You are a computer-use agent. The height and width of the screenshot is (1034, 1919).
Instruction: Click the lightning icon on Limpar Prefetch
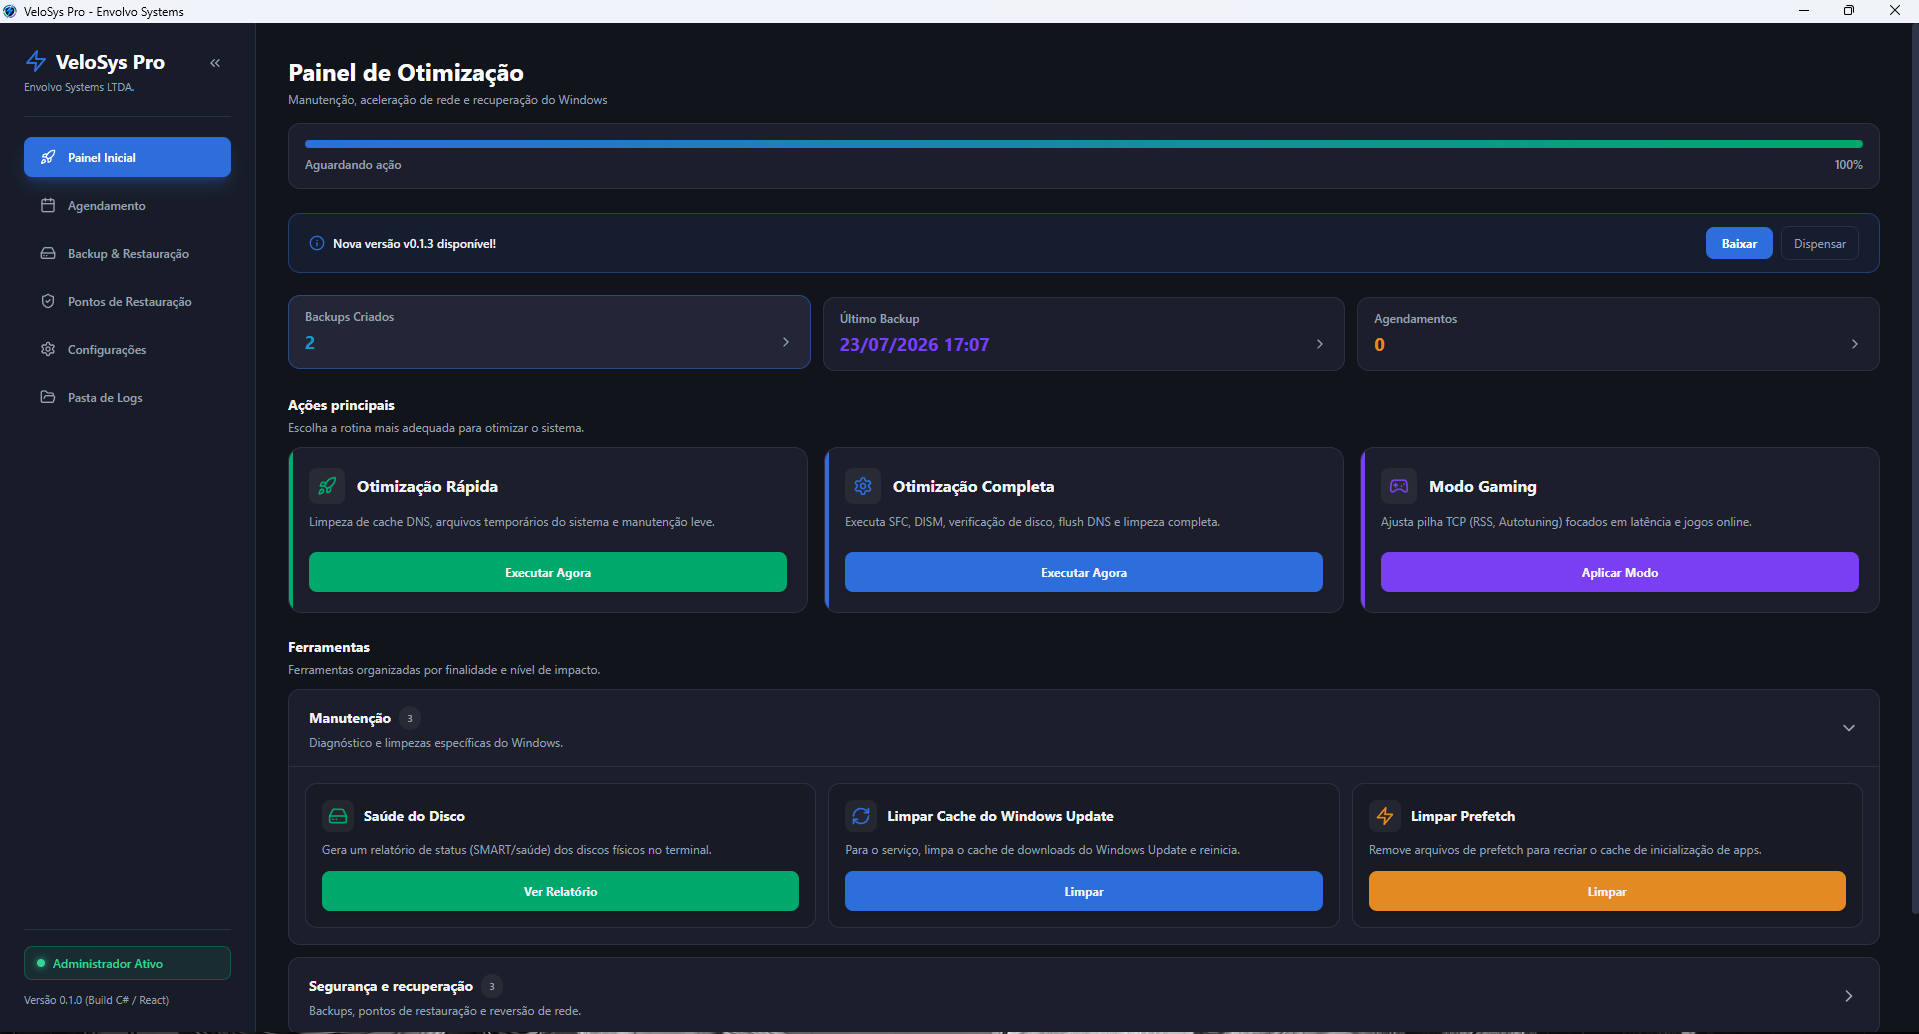(1385, 816)
